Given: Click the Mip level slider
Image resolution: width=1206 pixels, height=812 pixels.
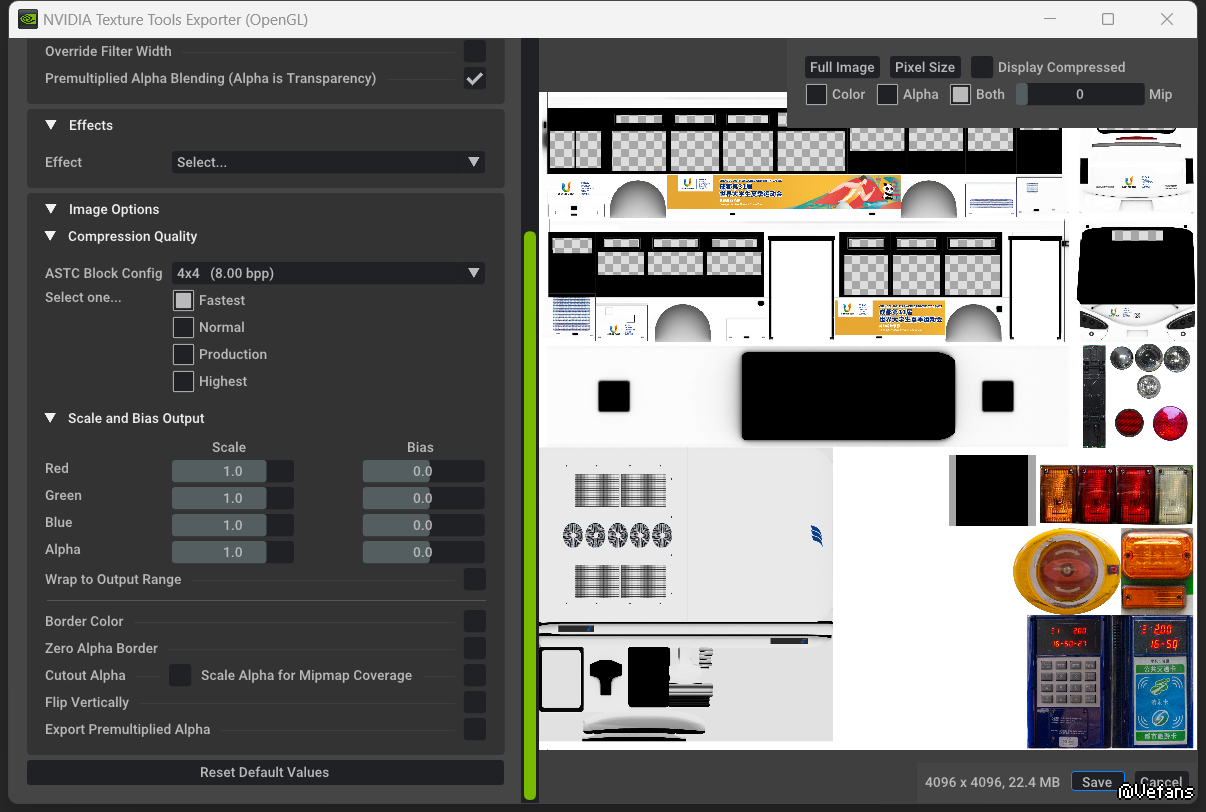Looking at the screenshot, I should tap(1080, 94).
